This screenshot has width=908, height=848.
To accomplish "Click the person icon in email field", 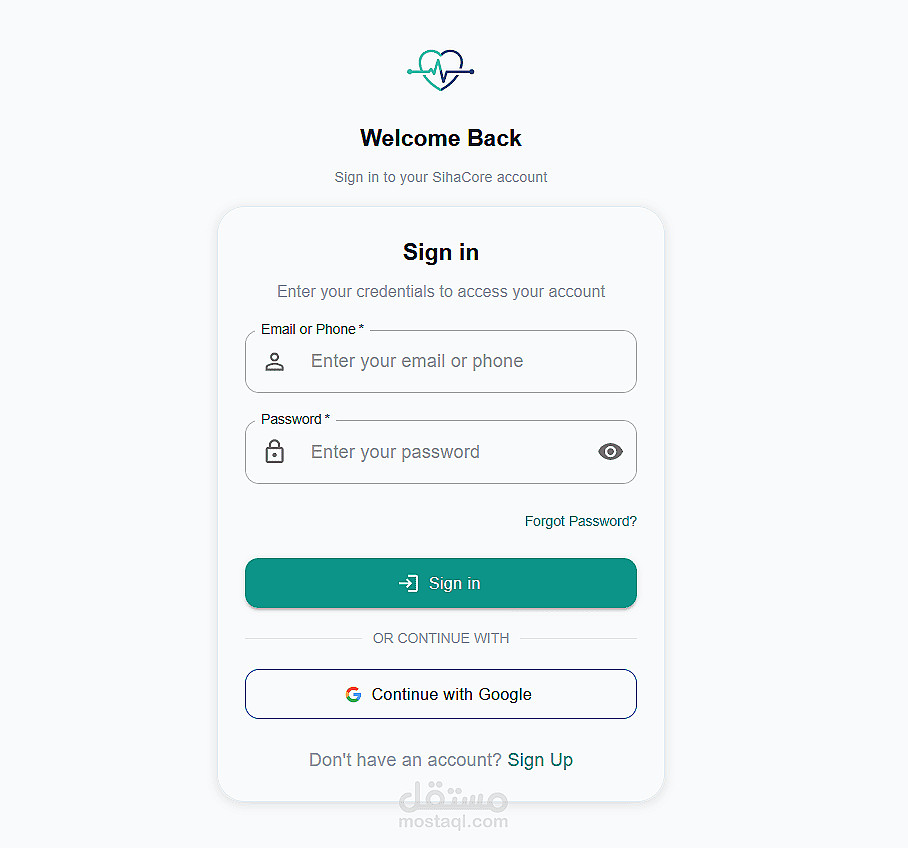I will pyautogui.click(x=274, y=361).
